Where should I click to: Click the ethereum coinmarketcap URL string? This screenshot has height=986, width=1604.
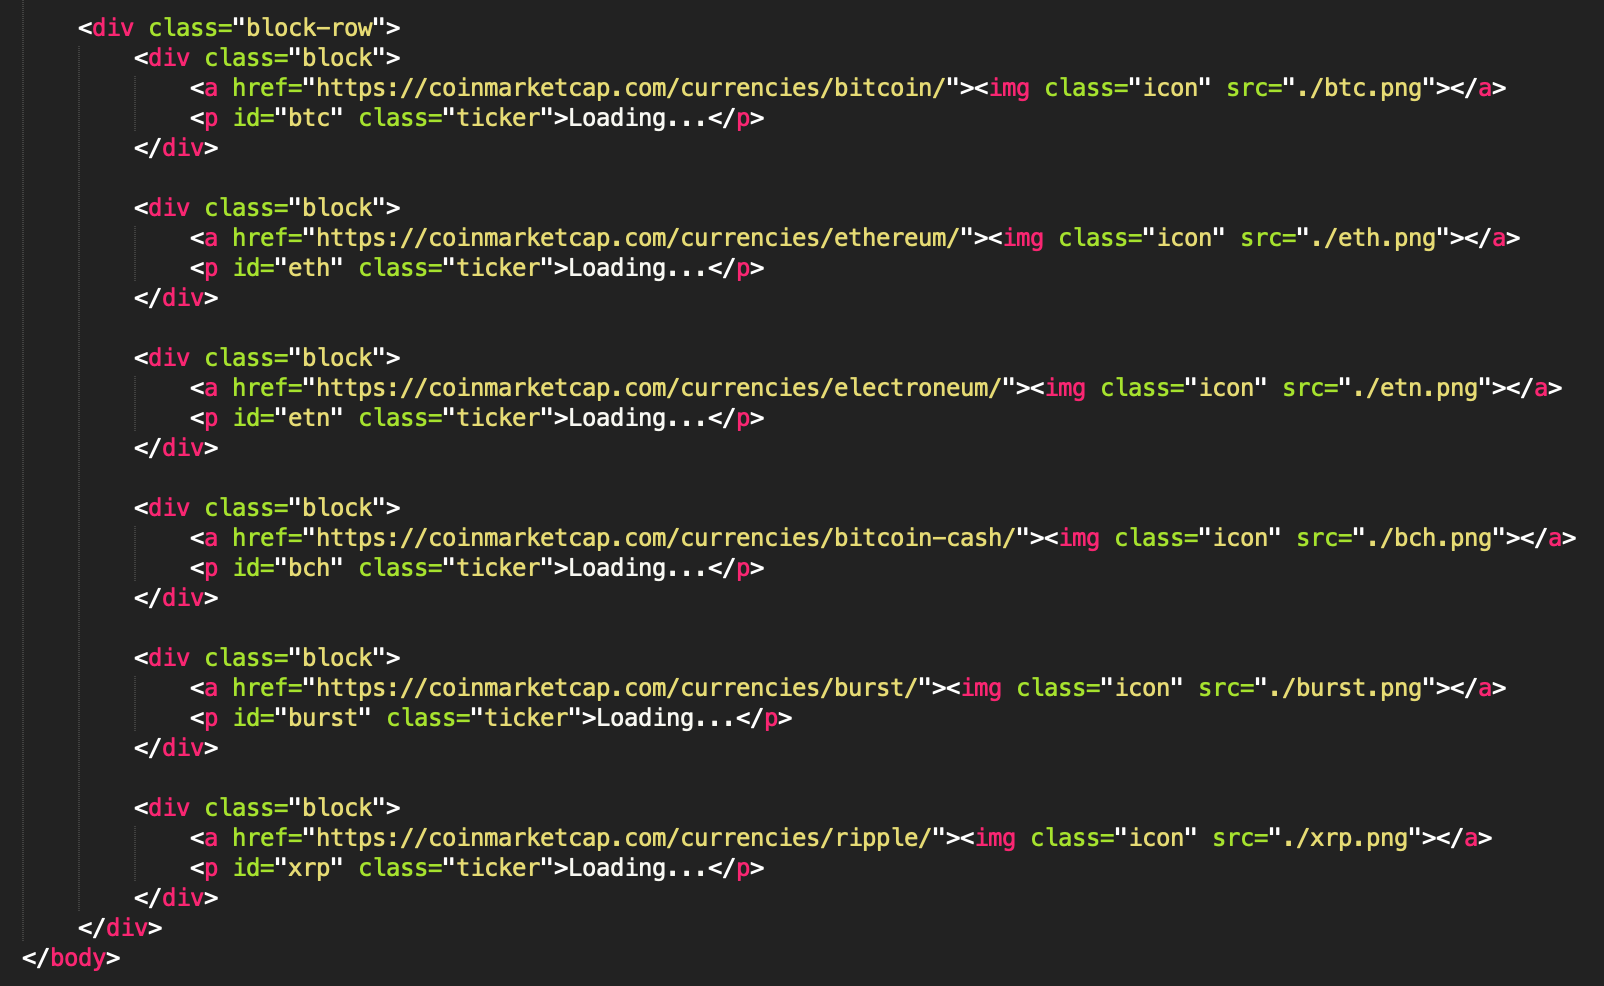pyautogui.click(x=638, y=238)
